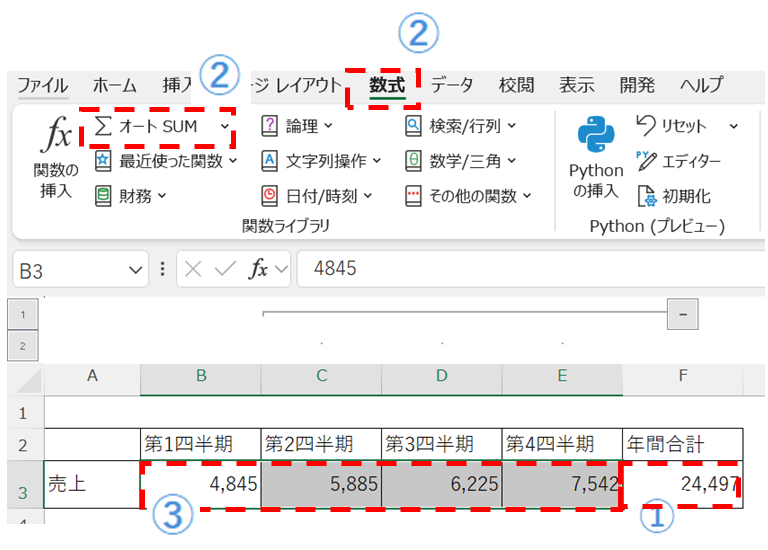Expand the オート SUM dropdown arrow

point(224,126)
